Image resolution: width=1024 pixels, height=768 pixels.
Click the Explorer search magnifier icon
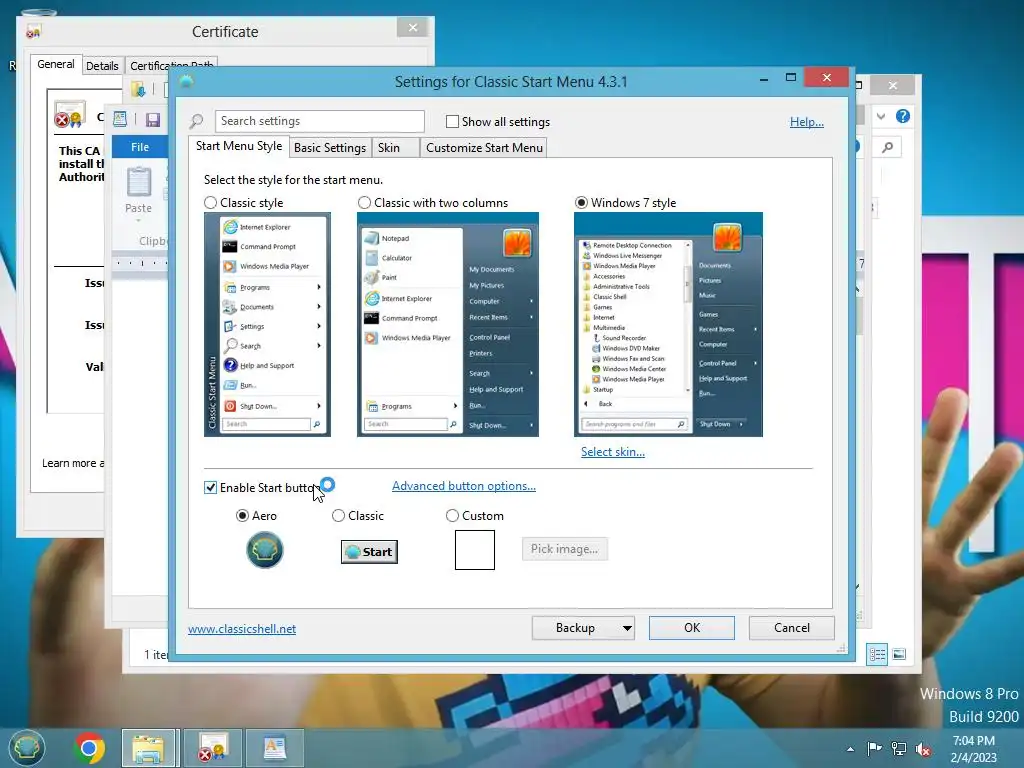point(888,148)
